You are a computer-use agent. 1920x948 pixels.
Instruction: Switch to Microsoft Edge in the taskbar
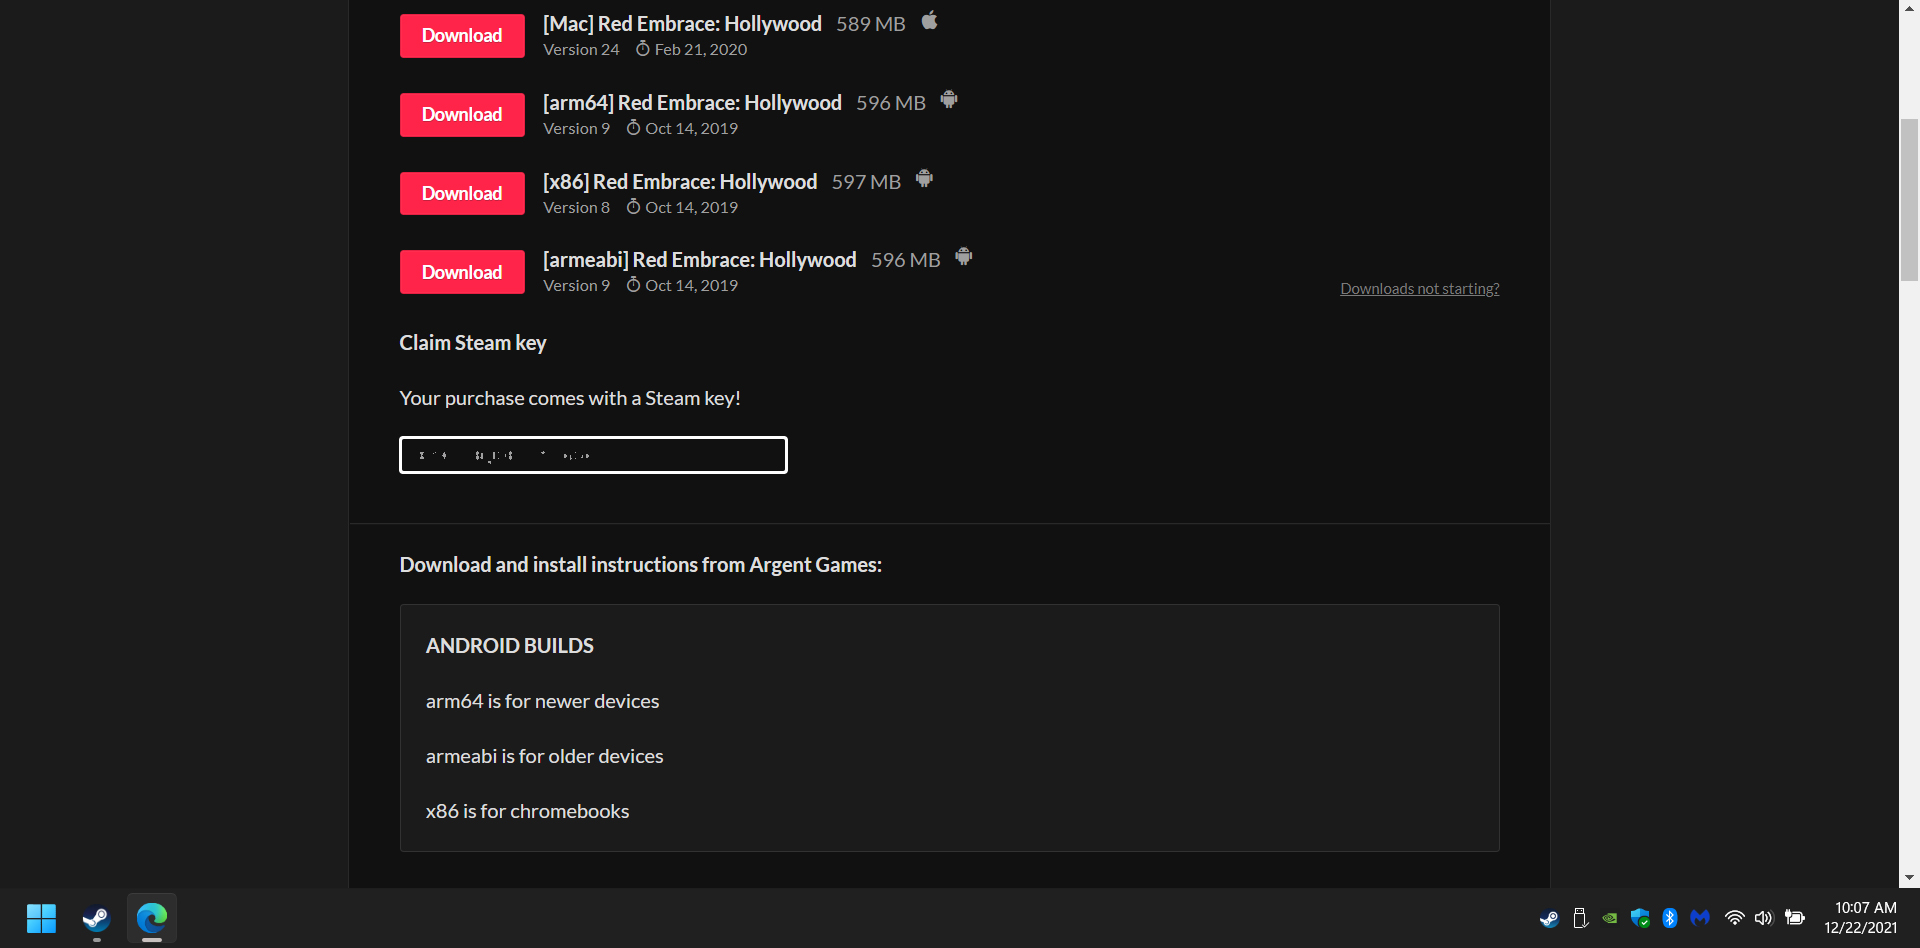point(152,918)
